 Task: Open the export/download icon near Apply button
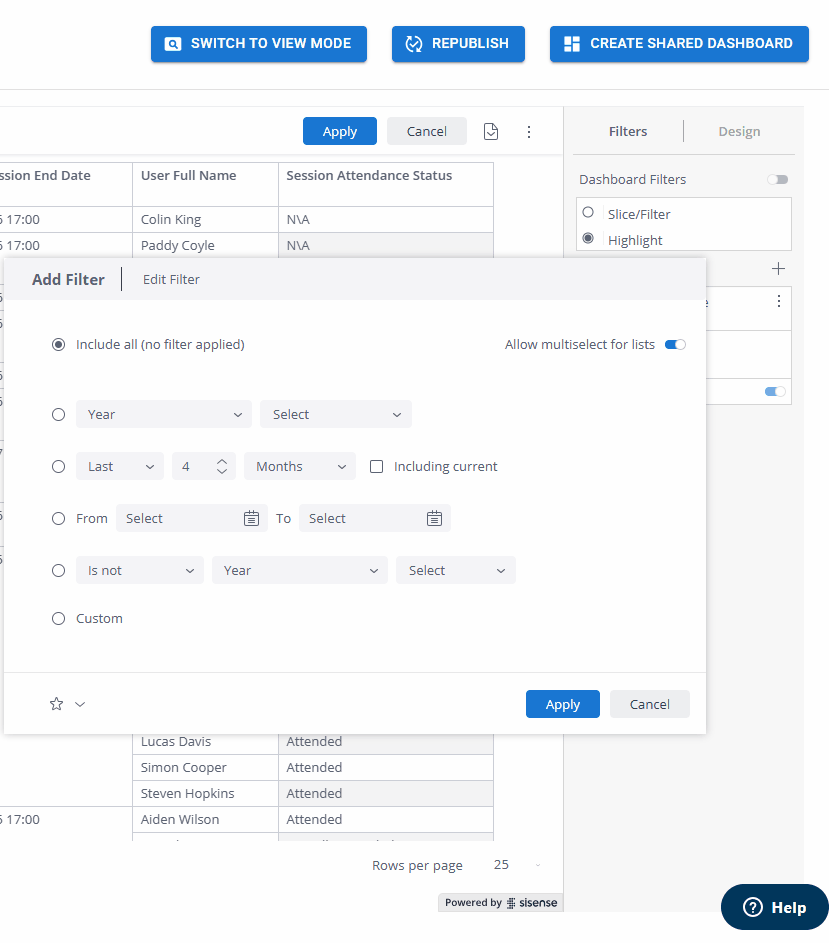pyautogui.click(x=490, y=131)
